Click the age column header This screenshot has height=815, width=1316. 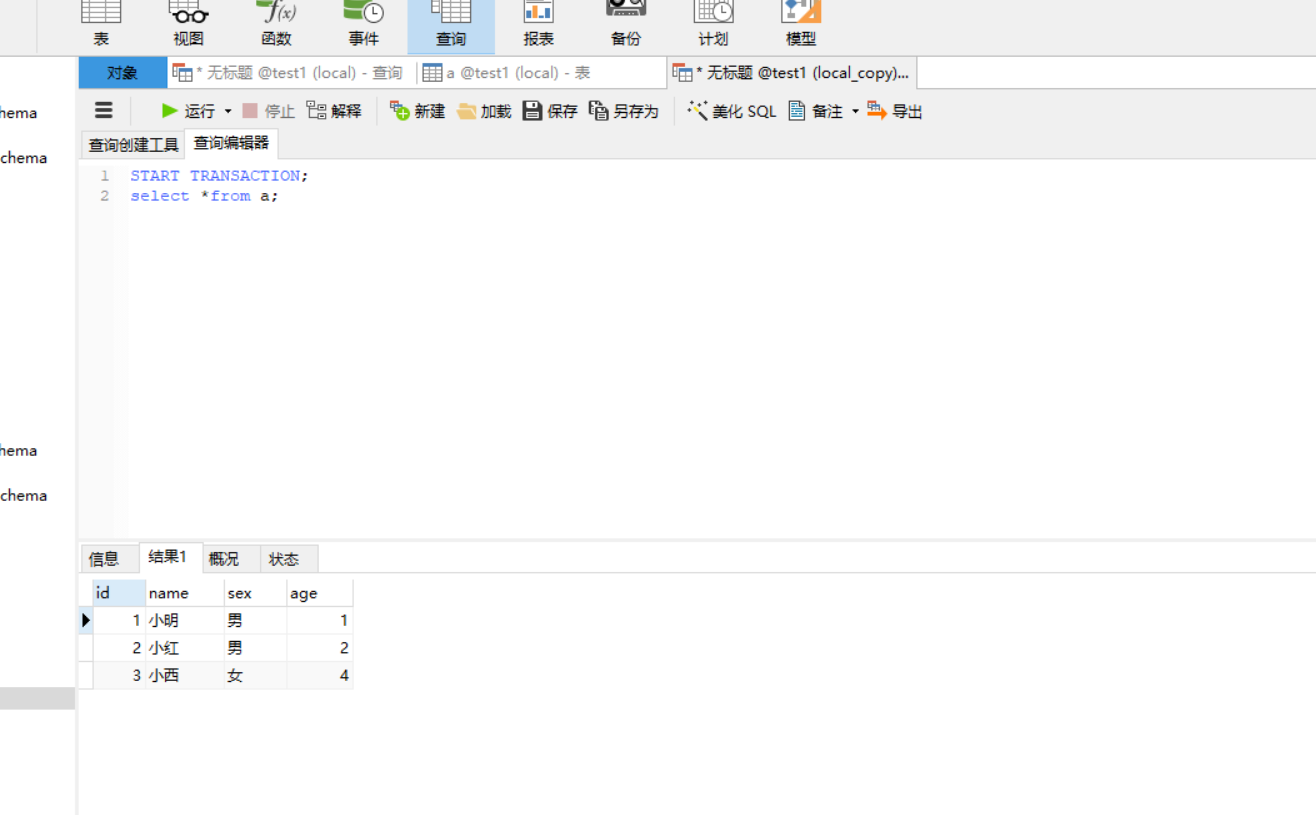click(319, 593)
